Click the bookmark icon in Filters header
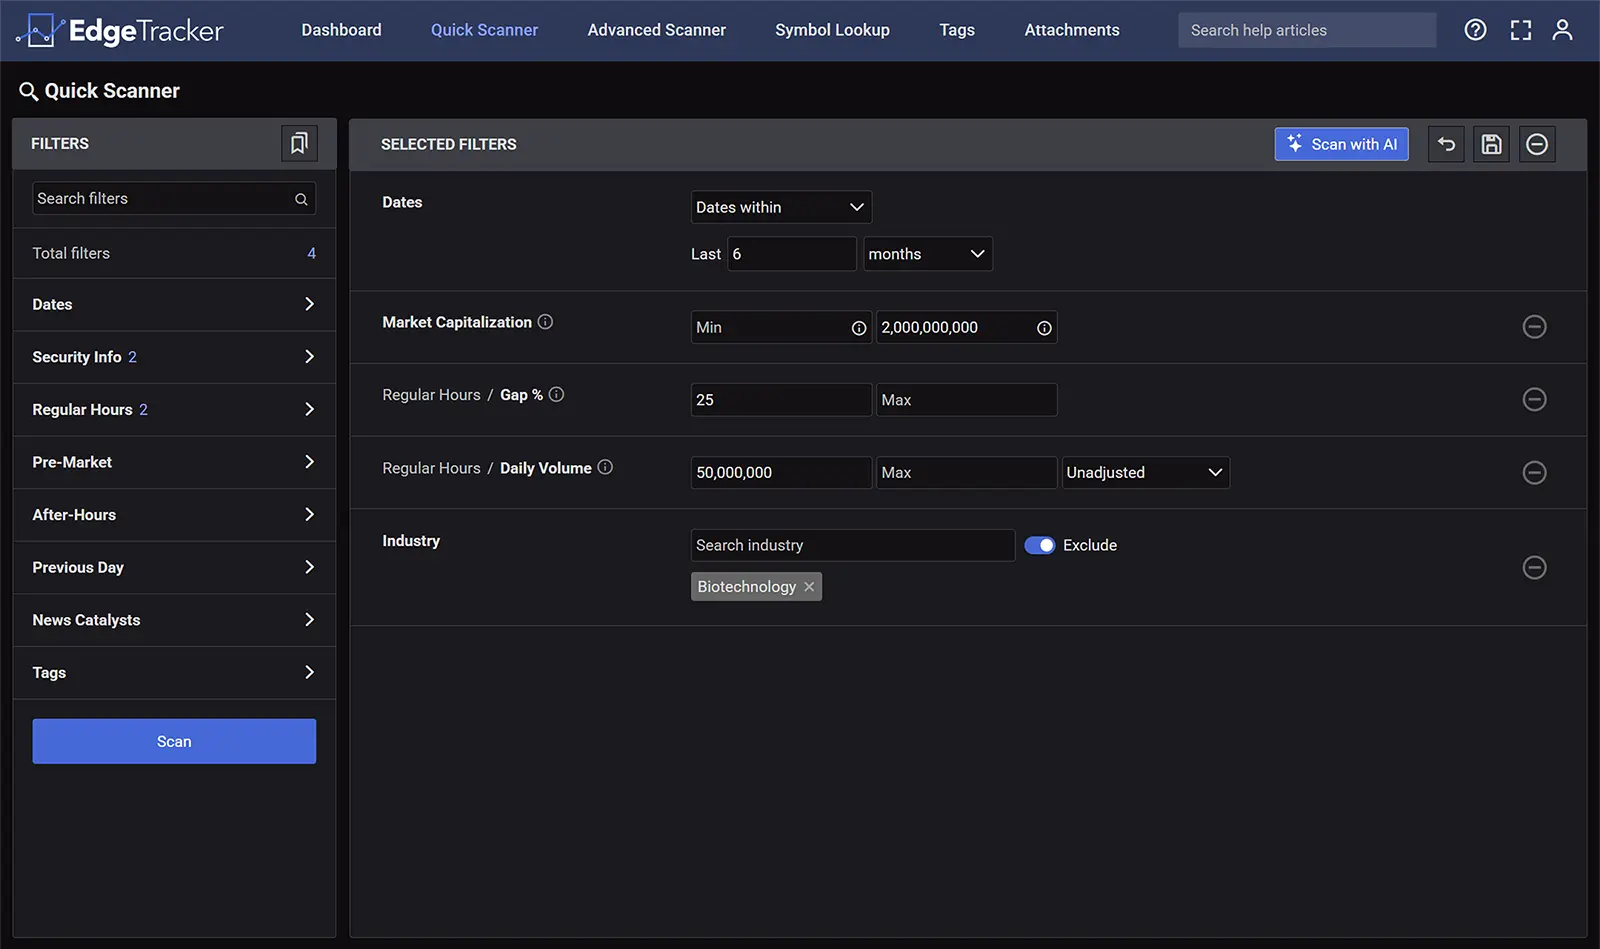The width and height of the screenshot is (1600, 949). pos(298,144)
